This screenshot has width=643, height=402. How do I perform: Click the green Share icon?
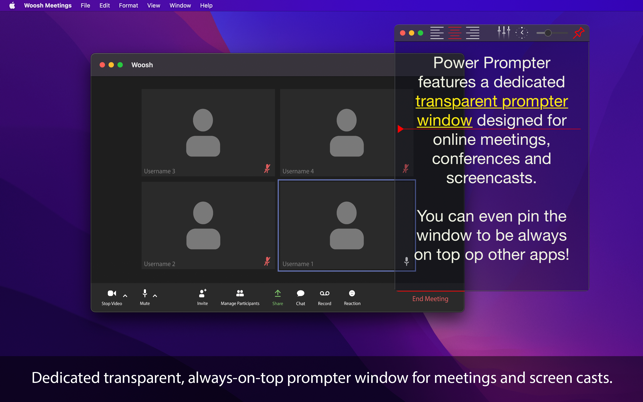coord(278,293)
